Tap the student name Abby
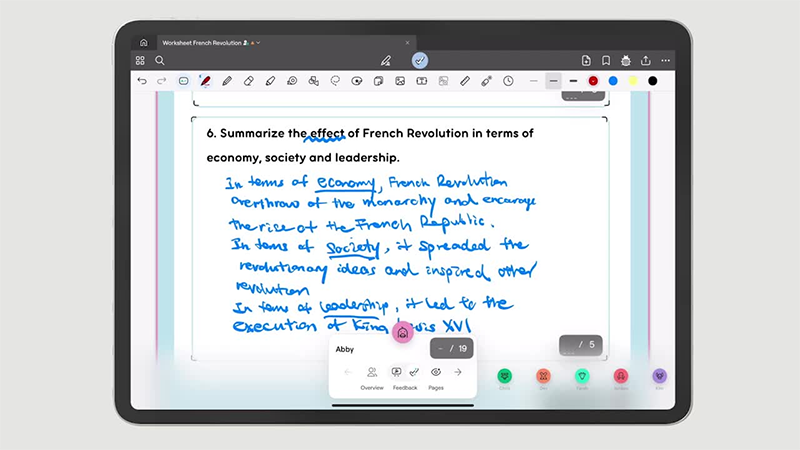 [344, 349]
